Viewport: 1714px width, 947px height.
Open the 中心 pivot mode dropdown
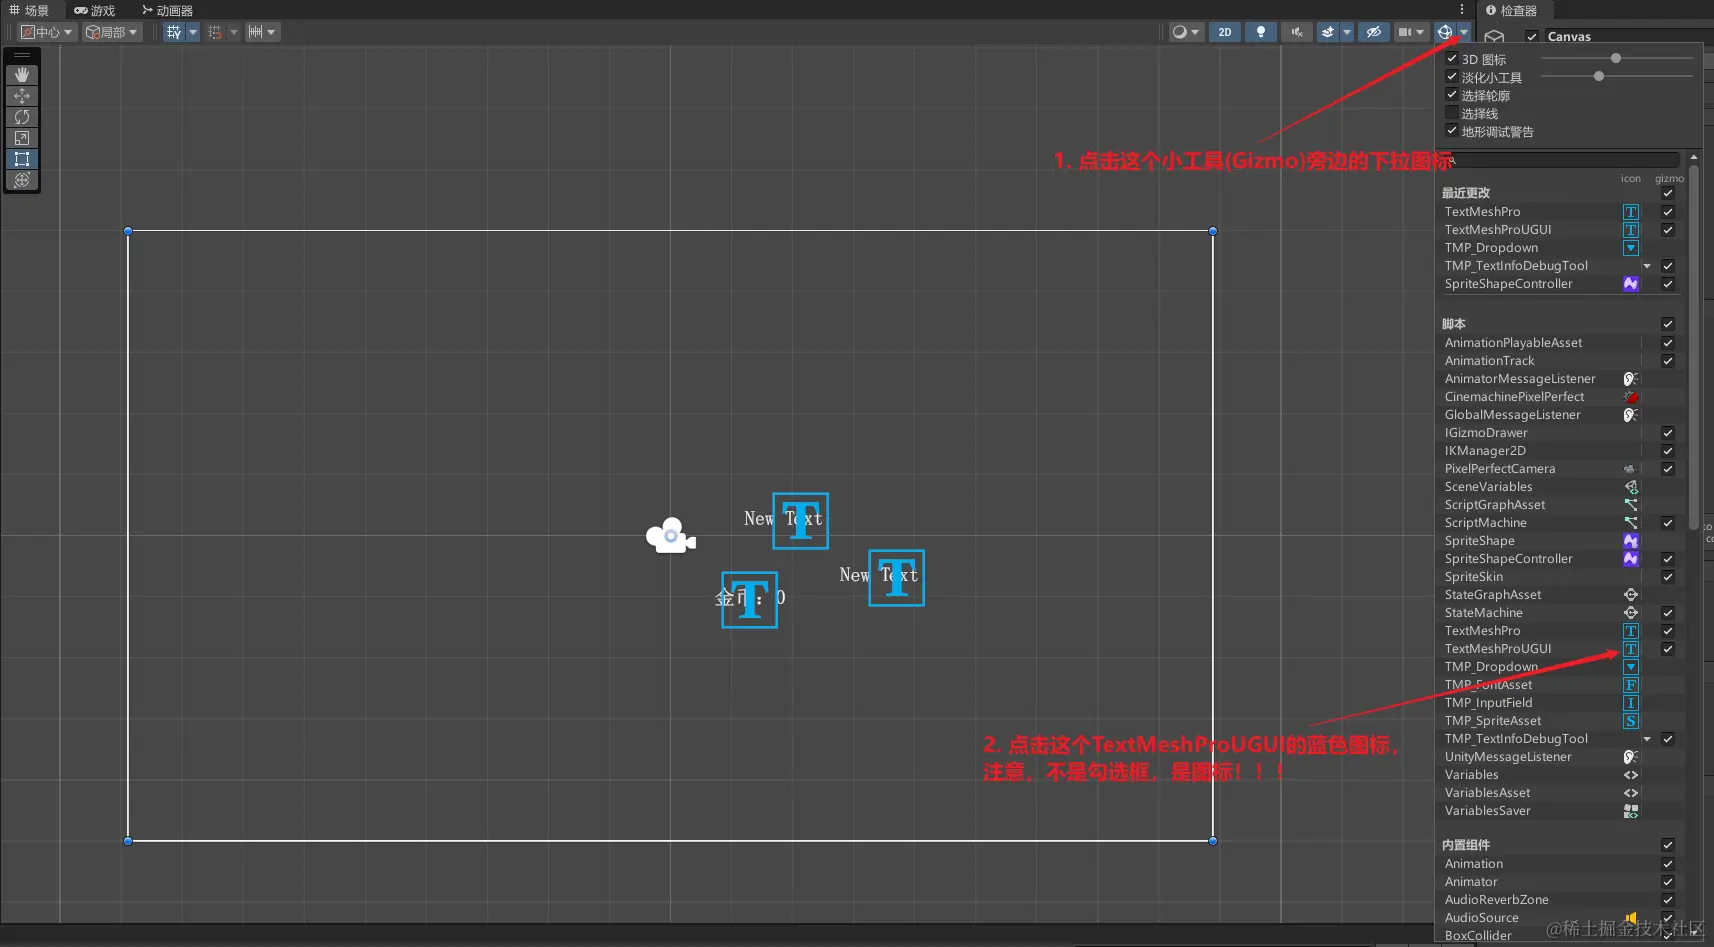pos(46,32)
